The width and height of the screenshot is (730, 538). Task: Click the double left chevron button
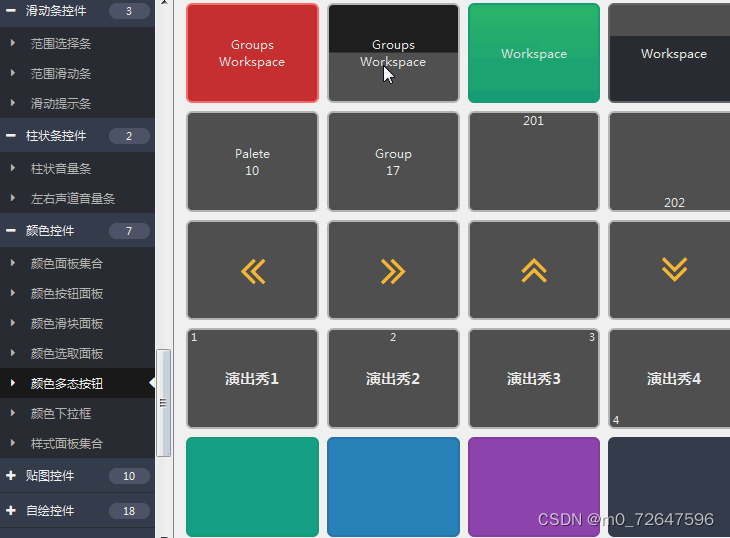[x=252, y=270]
